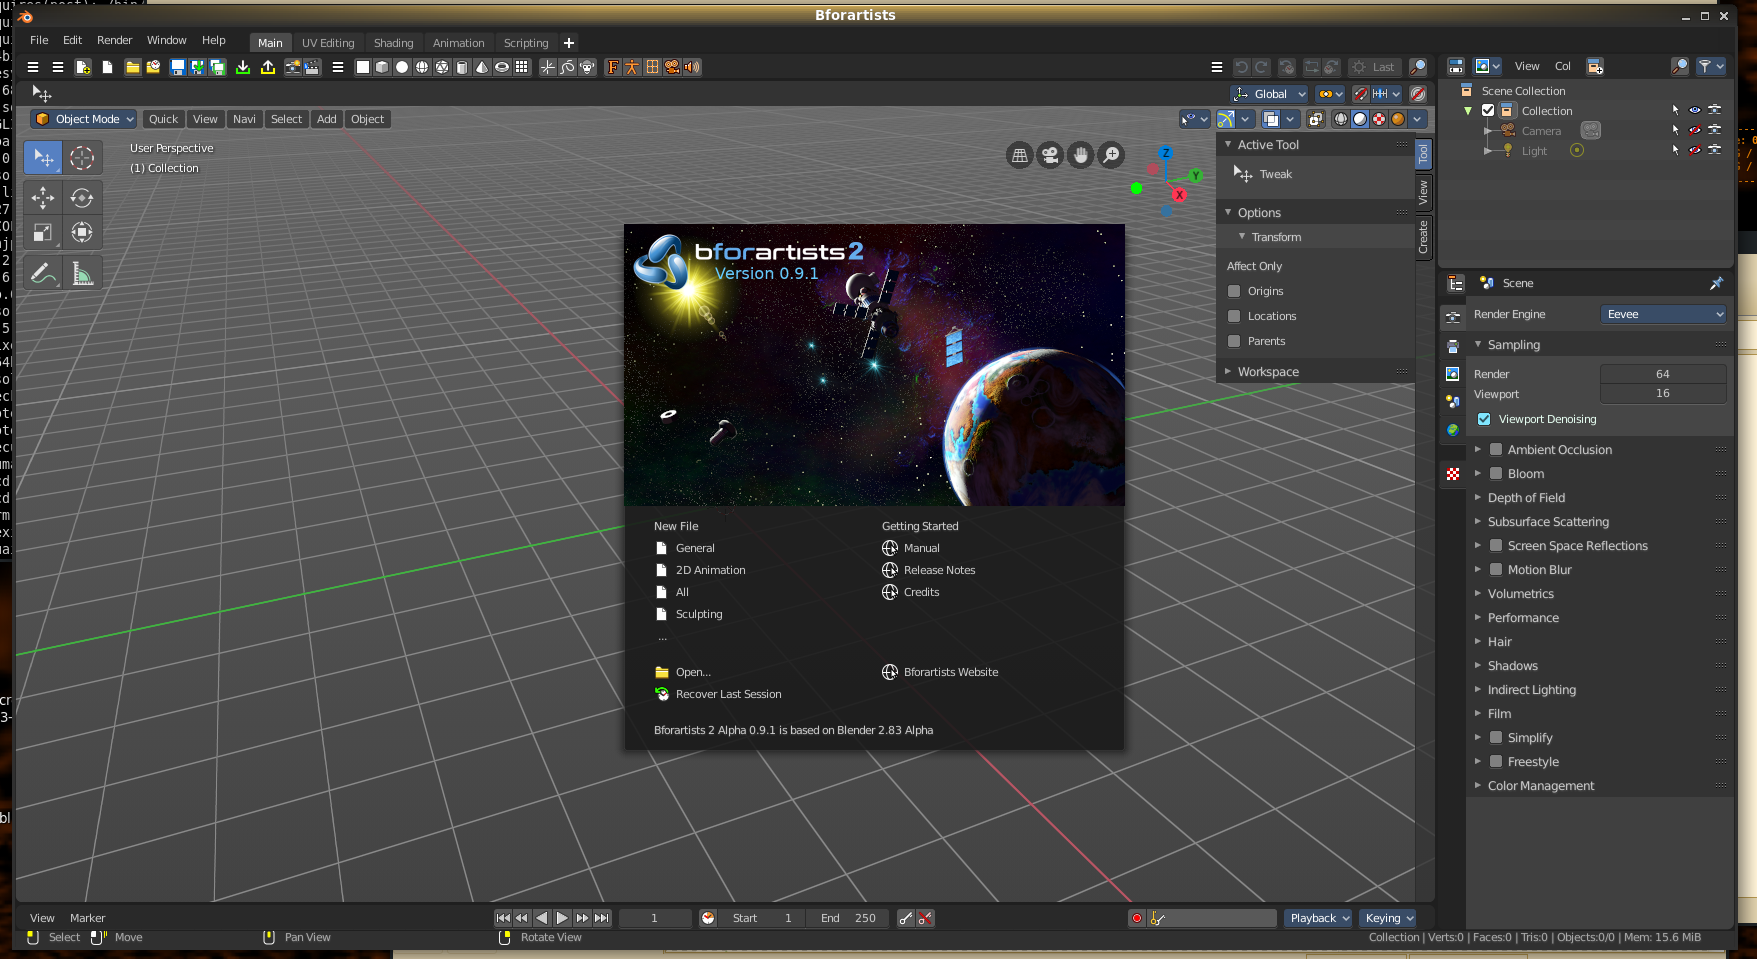Click the zoom magnifier viewport icon
This screenshot has height=959, width=1757.
[x=1111, y=155]
